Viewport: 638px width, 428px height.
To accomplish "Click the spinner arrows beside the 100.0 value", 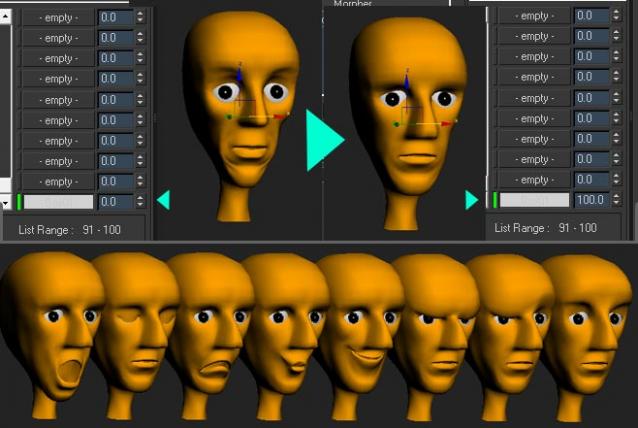I will [616, 200].
